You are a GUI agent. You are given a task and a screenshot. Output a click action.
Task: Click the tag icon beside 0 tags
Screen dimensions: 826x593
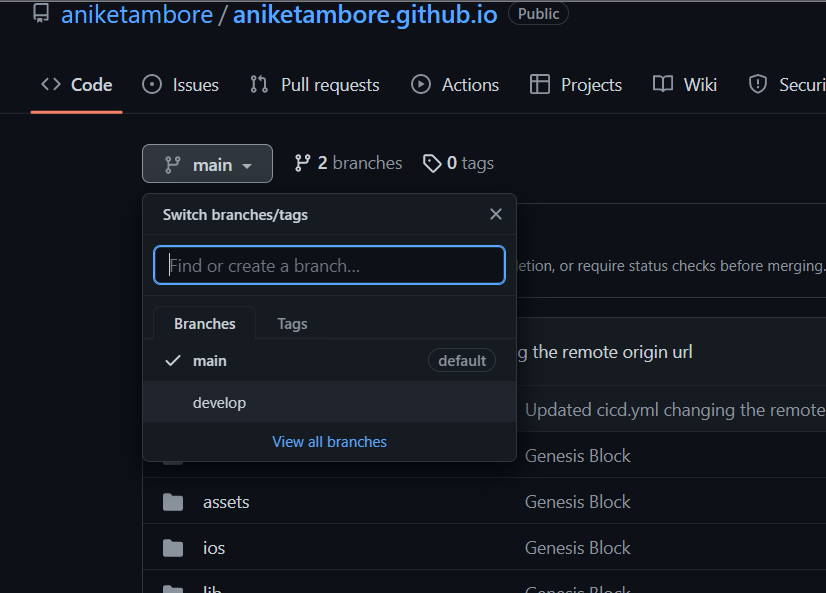click(432, 163)
